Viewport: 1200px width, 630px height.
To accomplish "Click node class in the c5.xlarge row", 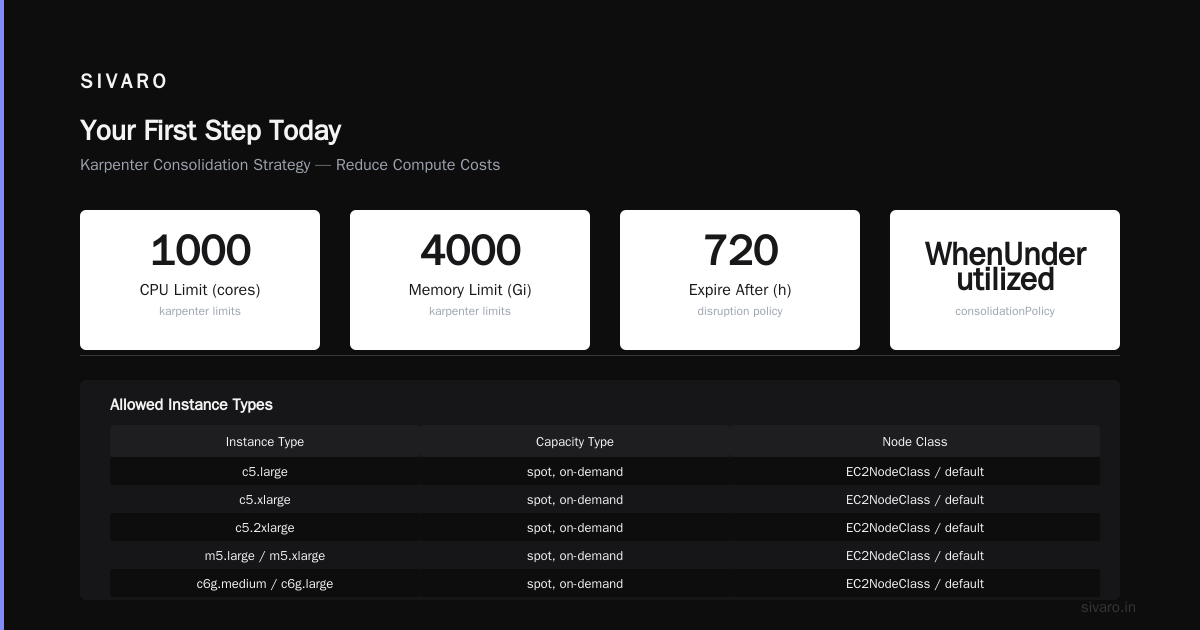I will [x=915, y=499].
